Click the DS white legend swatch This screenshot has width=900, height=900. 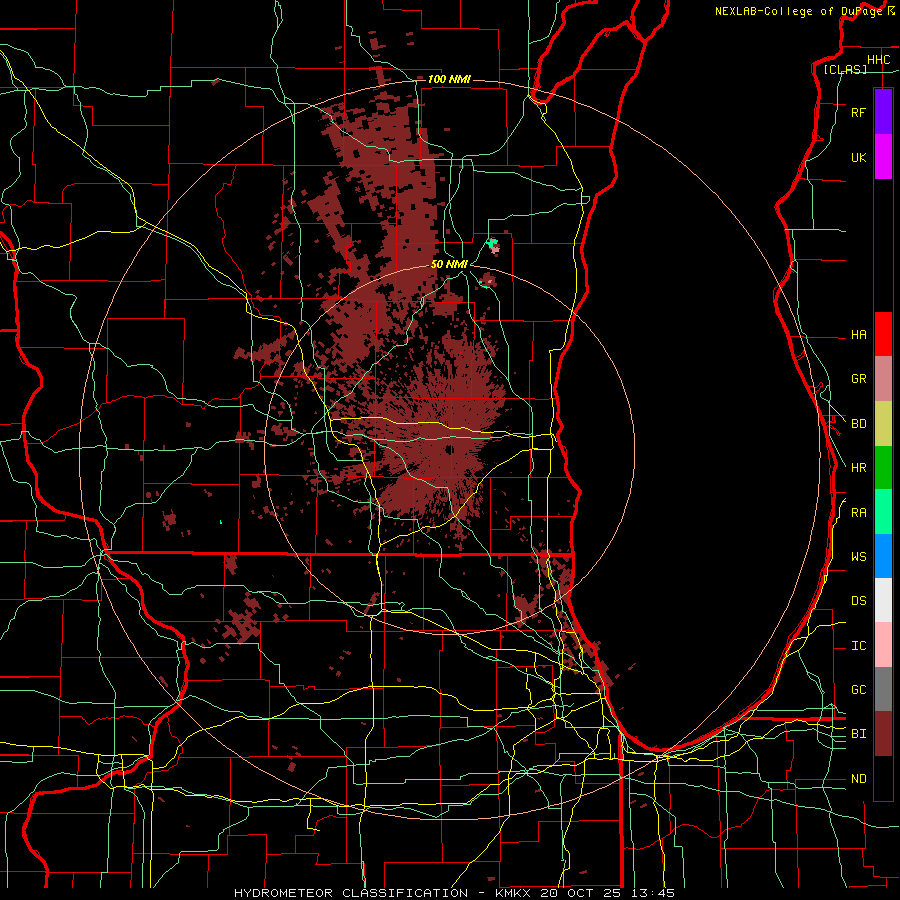coord(883,600)
